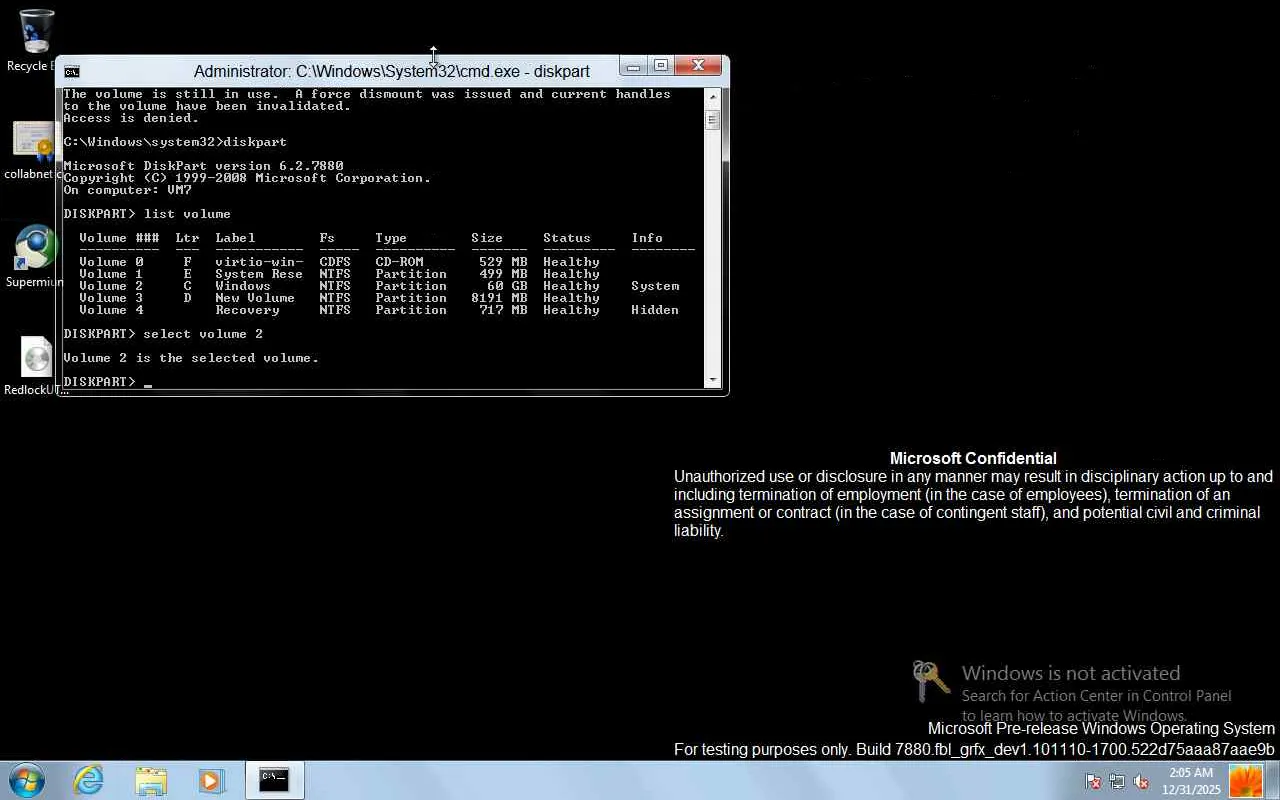Click the cmd.exe taskbar button
1280x800 pixels.
[x=274, y=780]
